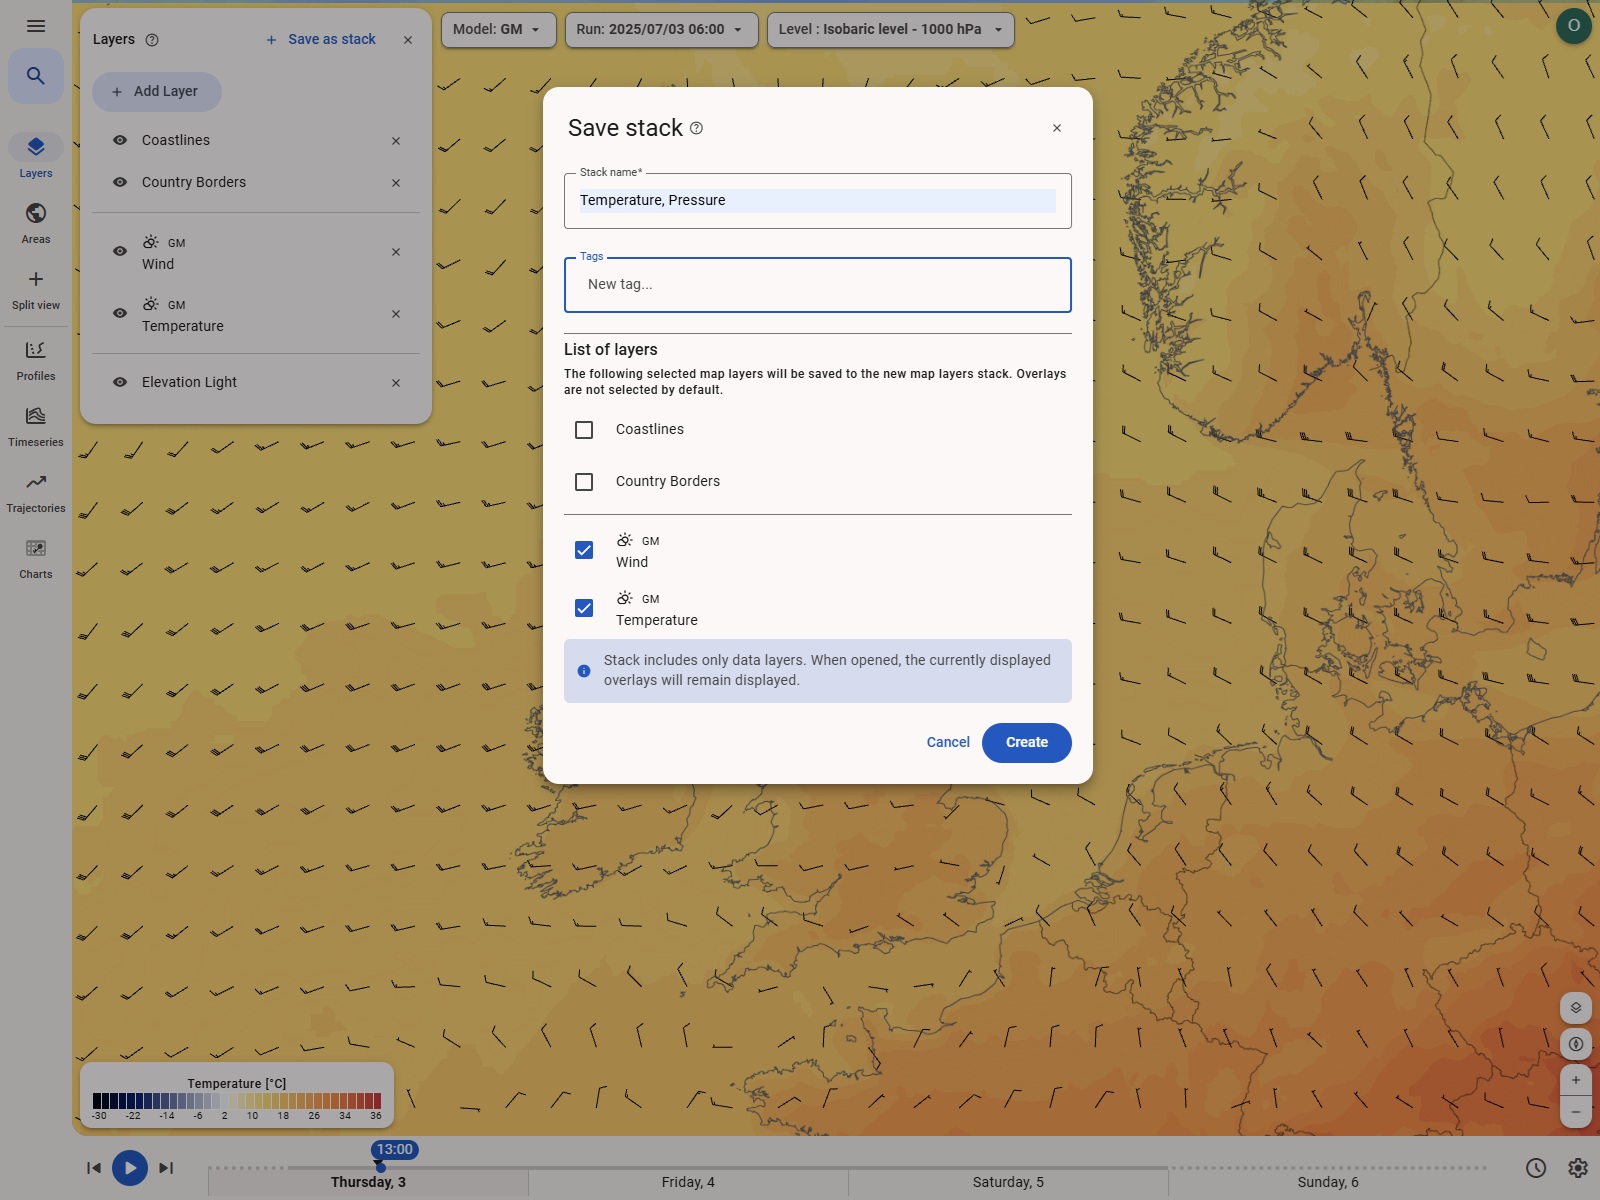Image resolution: width=1600 pixels, height=1200 pixels.
Task: Open the Timeseries sidebar tool
Action: pyautogui.click(x=36, y=426)
